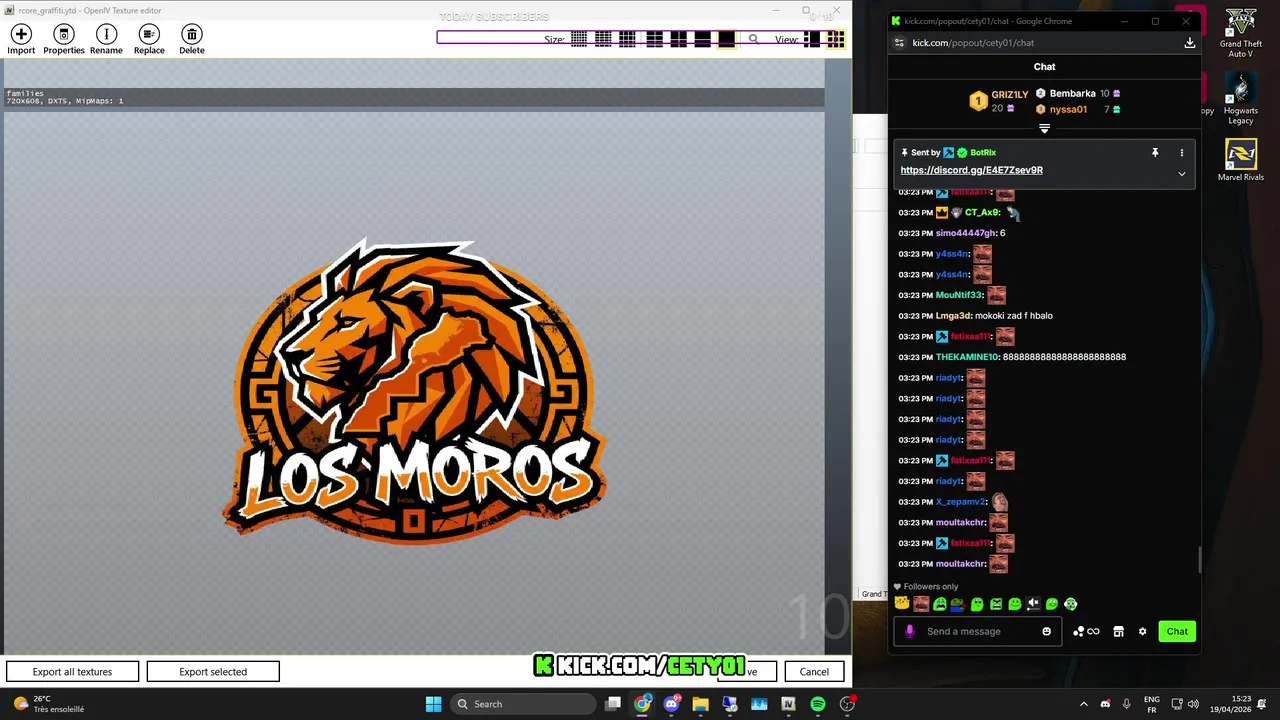Image resolution: width=1280 pixels, height=720 pixels.
Task: Unpin the pinned BotRix message
Action: pos(1155,153)
